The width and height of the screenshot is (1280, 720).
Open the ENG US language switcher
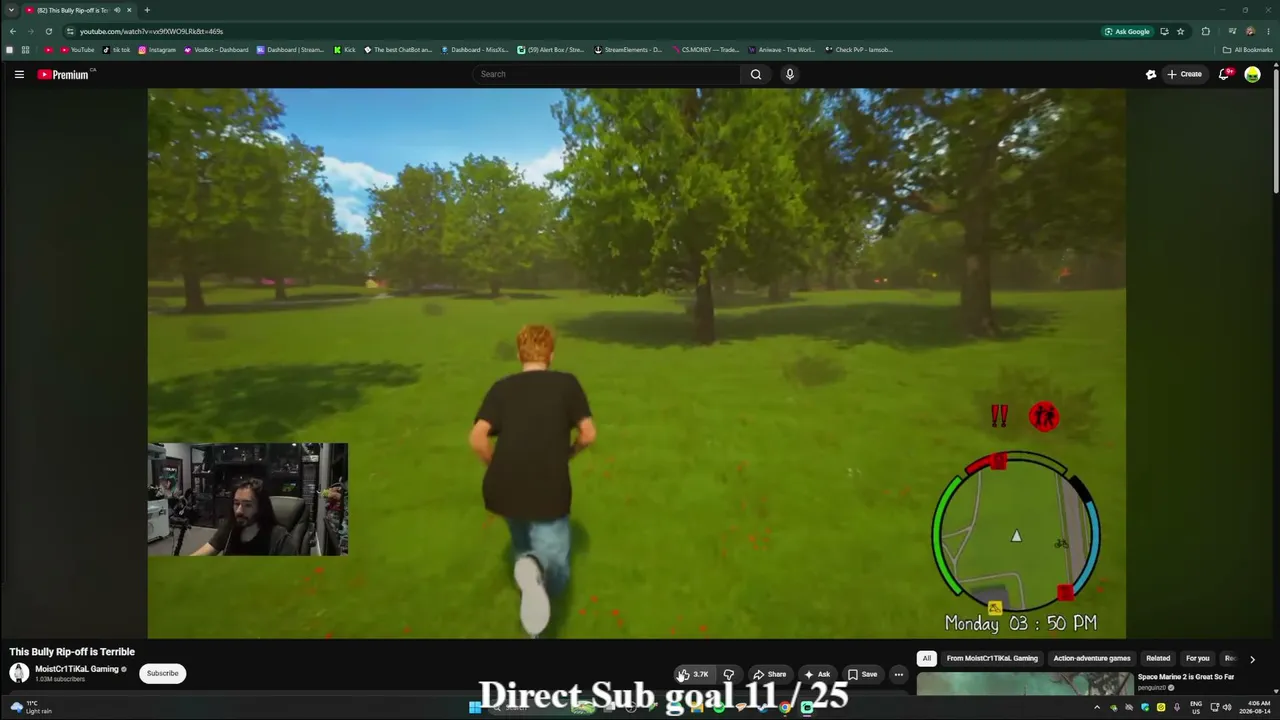click(1196, 707)
